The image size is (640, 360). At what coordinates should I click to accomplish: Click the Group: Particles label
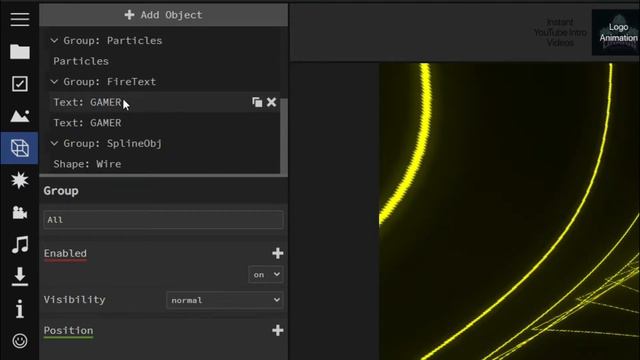click(x=113, y=40)
